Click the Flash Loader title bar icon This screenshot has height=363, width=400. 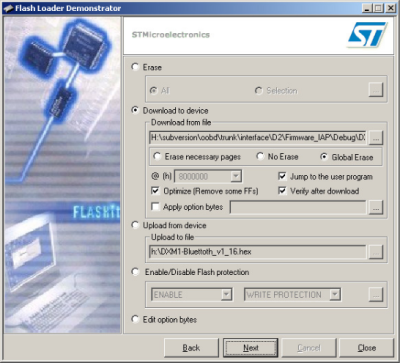click(8, 8)
